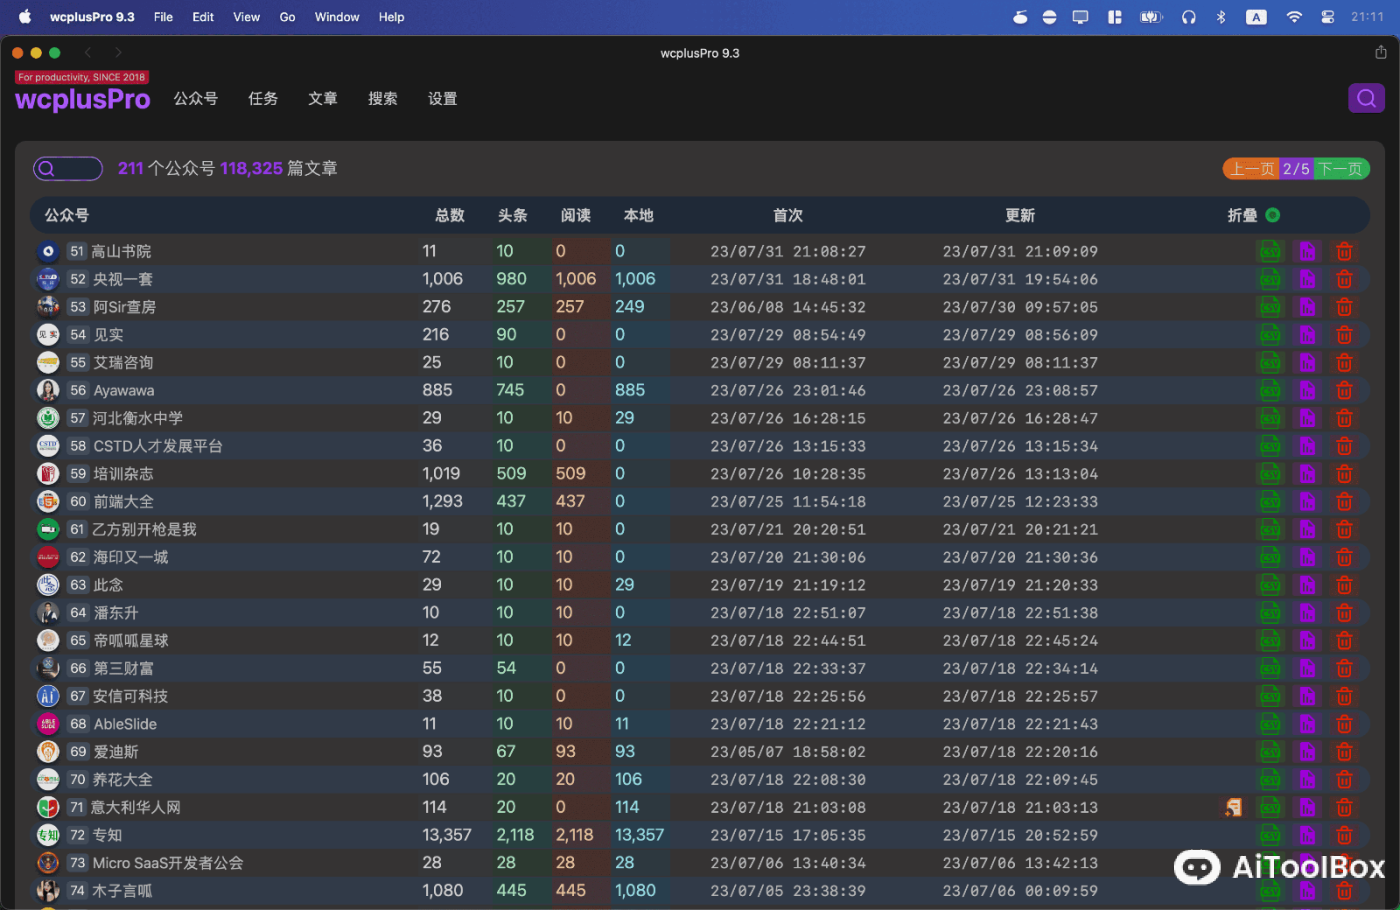
Task: Click the purple 2/5 page indicator
Action: [1295, 168]
